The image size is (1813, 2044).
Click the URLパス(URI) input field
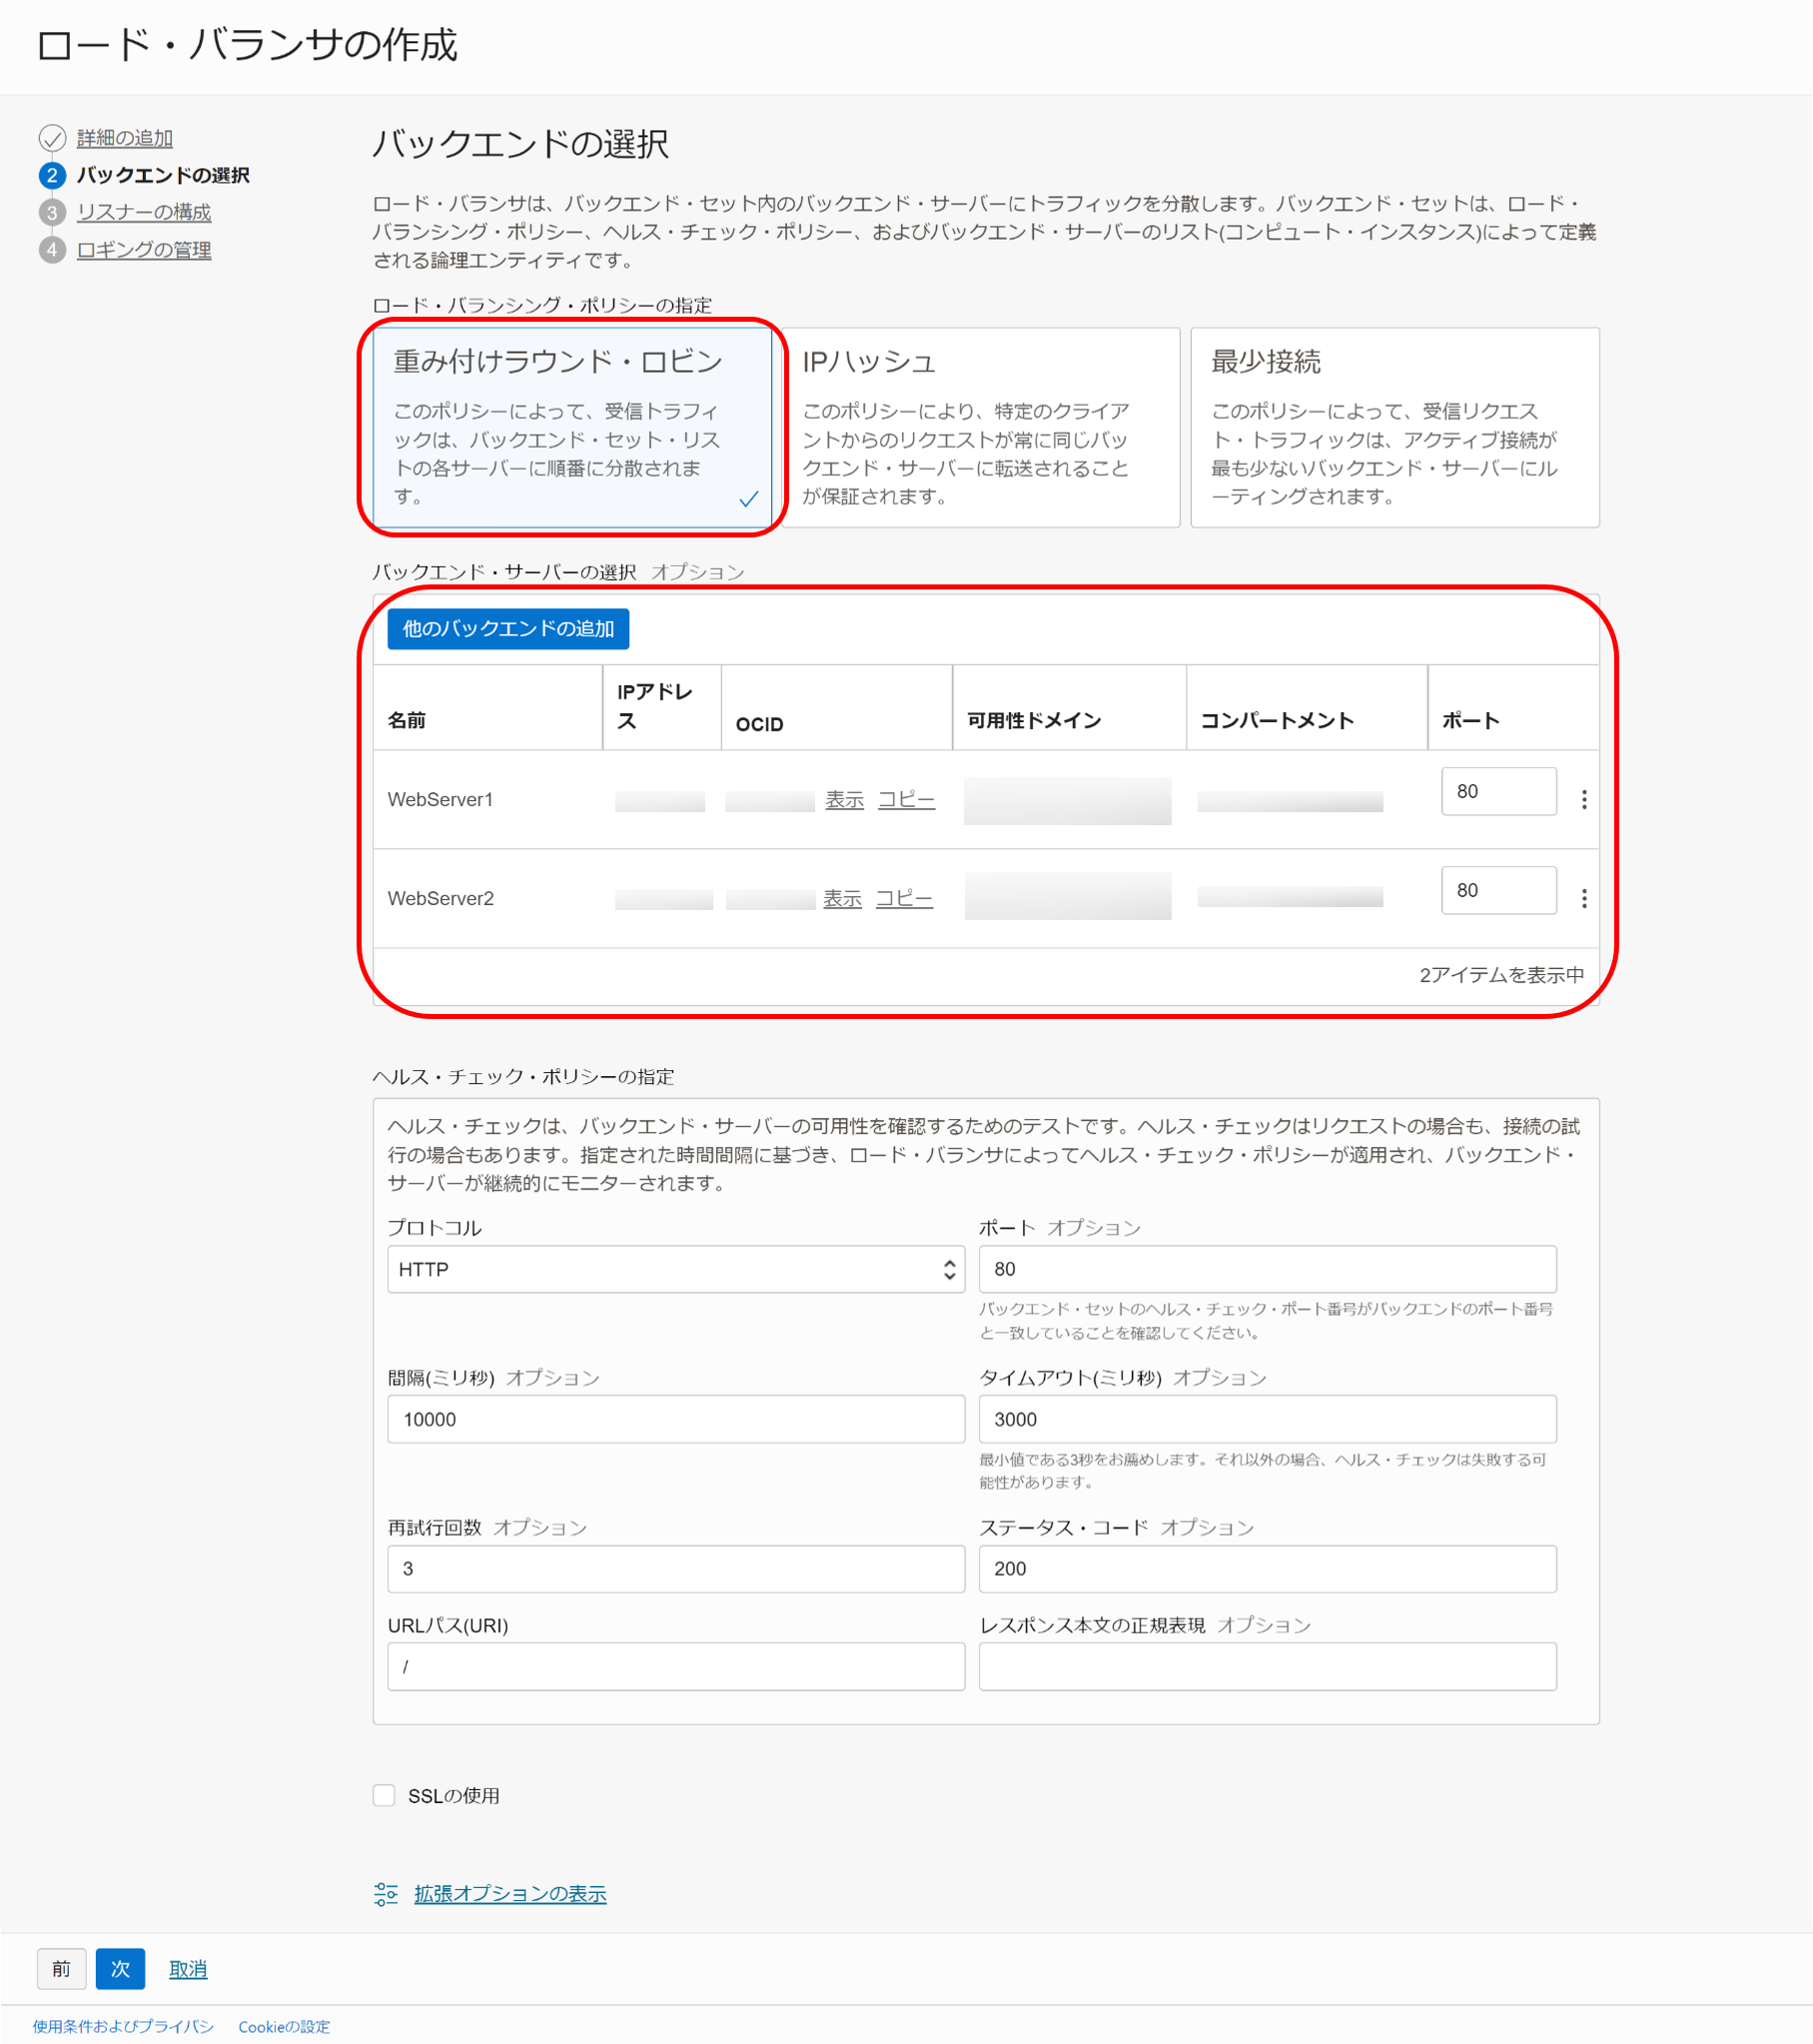click(675, 1666)
